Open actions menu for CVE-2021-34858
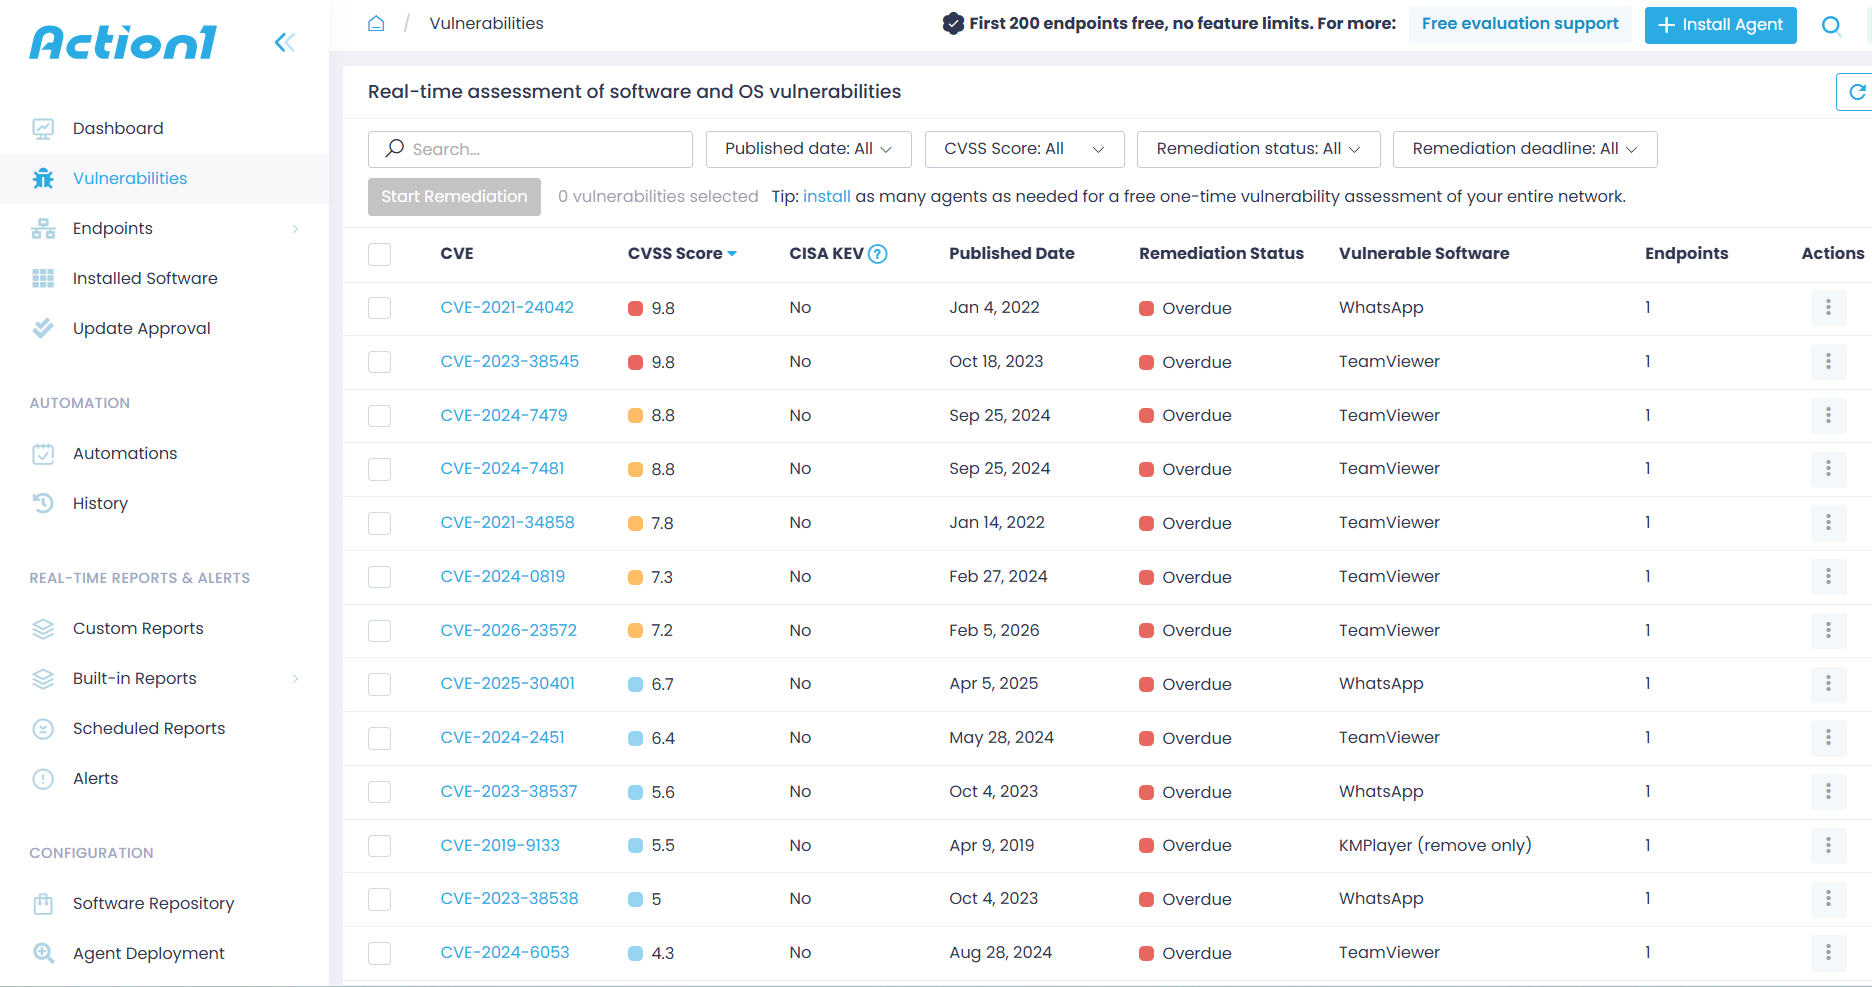 [x=1828, y=523]
